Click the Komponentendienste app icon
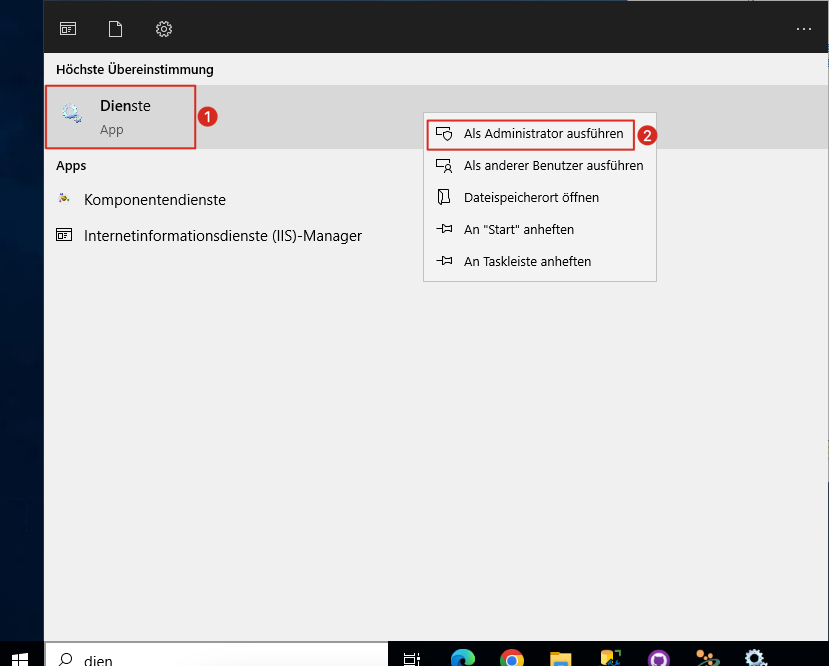This screenshot has height=666, width=829. click(x=64, y=199)
